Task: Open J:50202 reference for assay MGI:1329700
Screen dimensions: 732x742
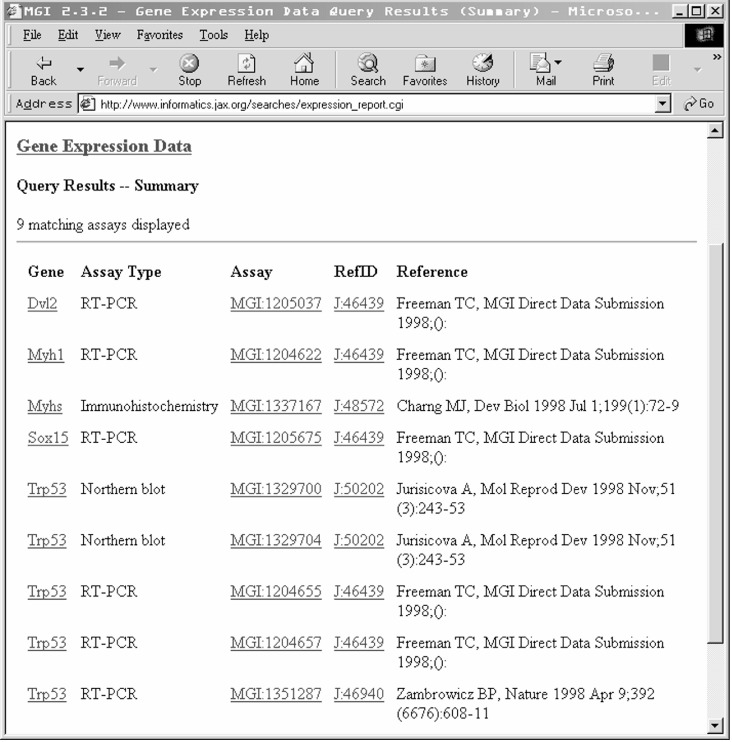Action: tap(359, 489)
